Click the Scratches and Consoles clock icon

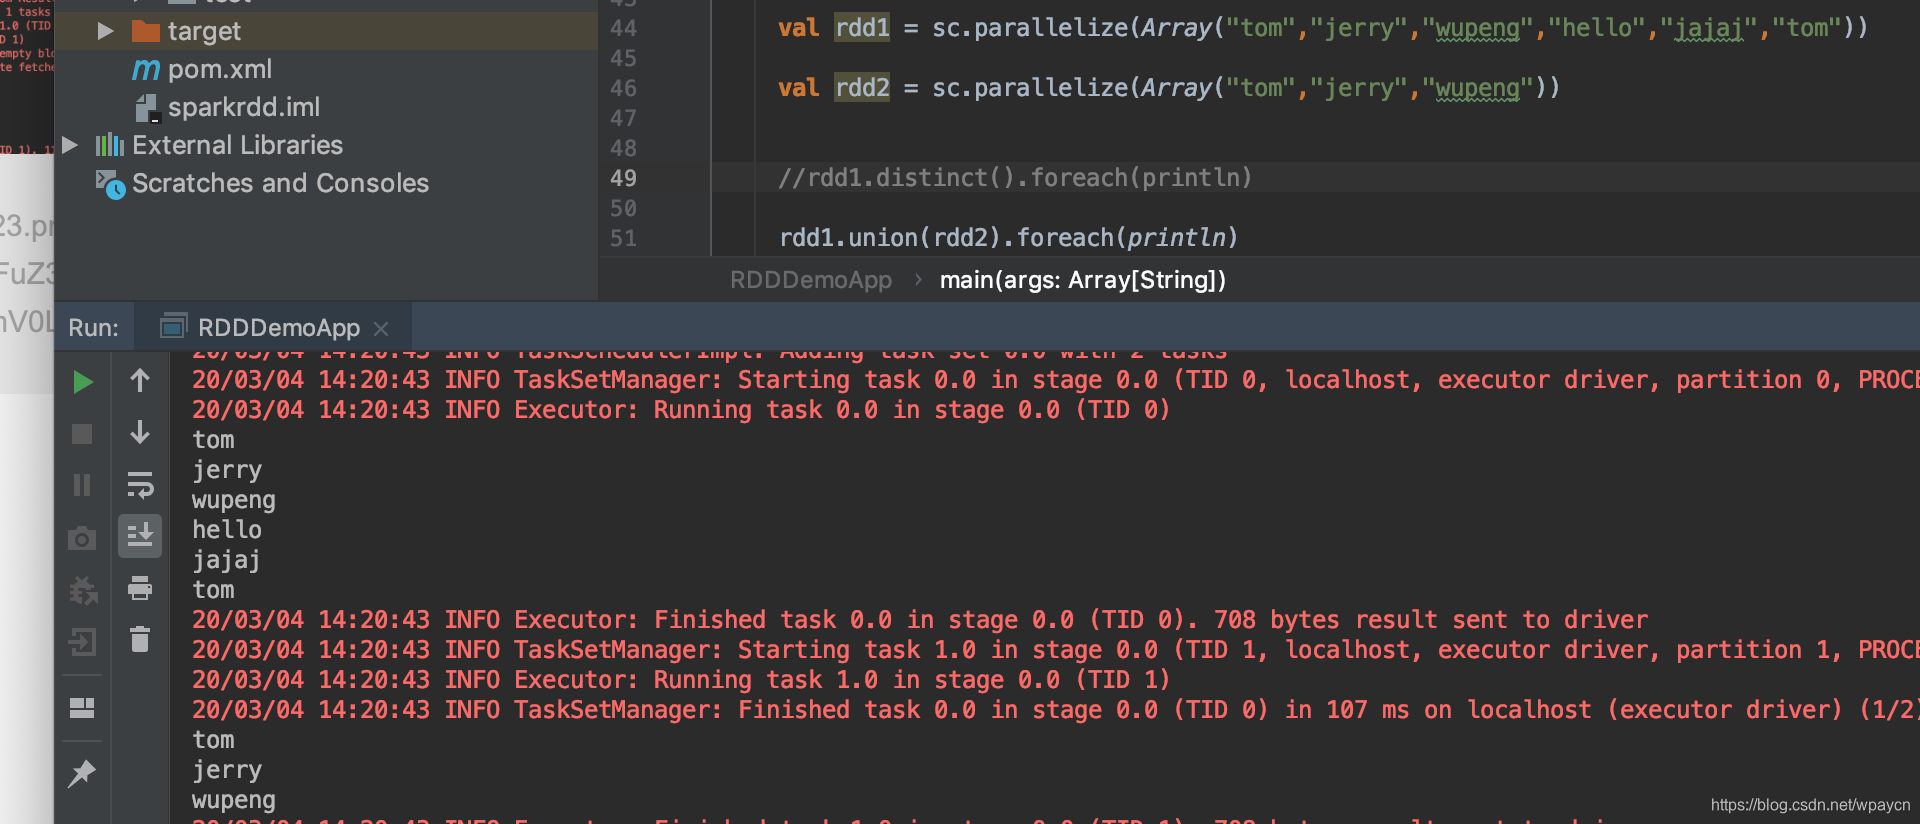110,184
